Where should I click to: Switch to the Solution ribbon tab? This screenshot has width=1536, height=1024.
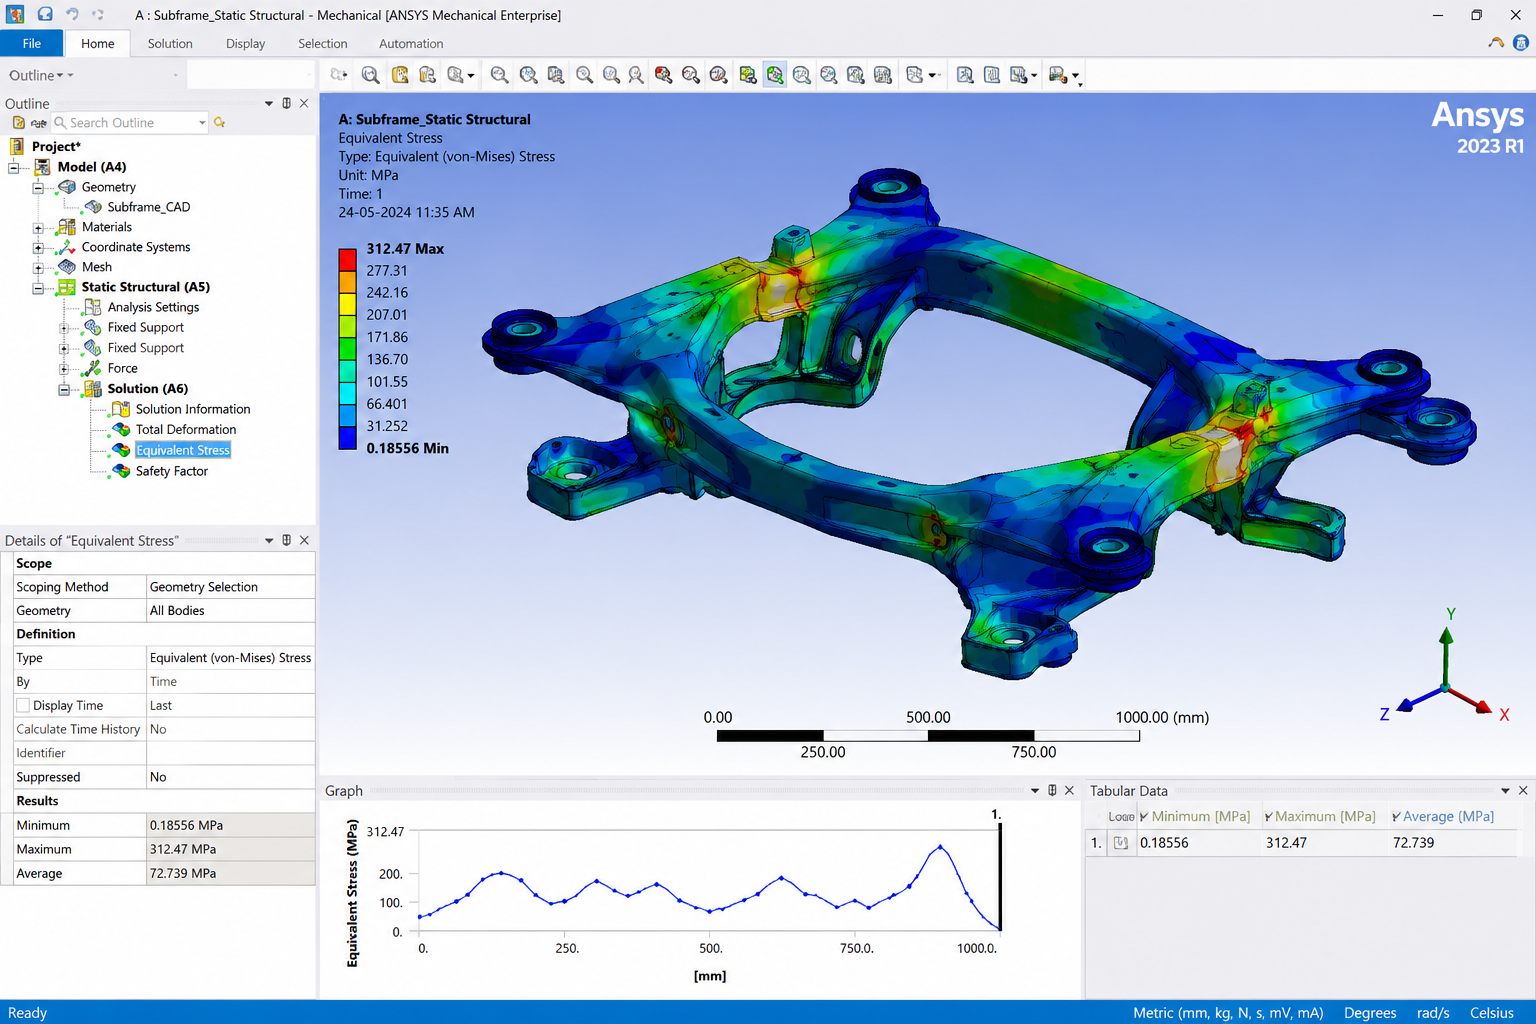click(170, 43)
